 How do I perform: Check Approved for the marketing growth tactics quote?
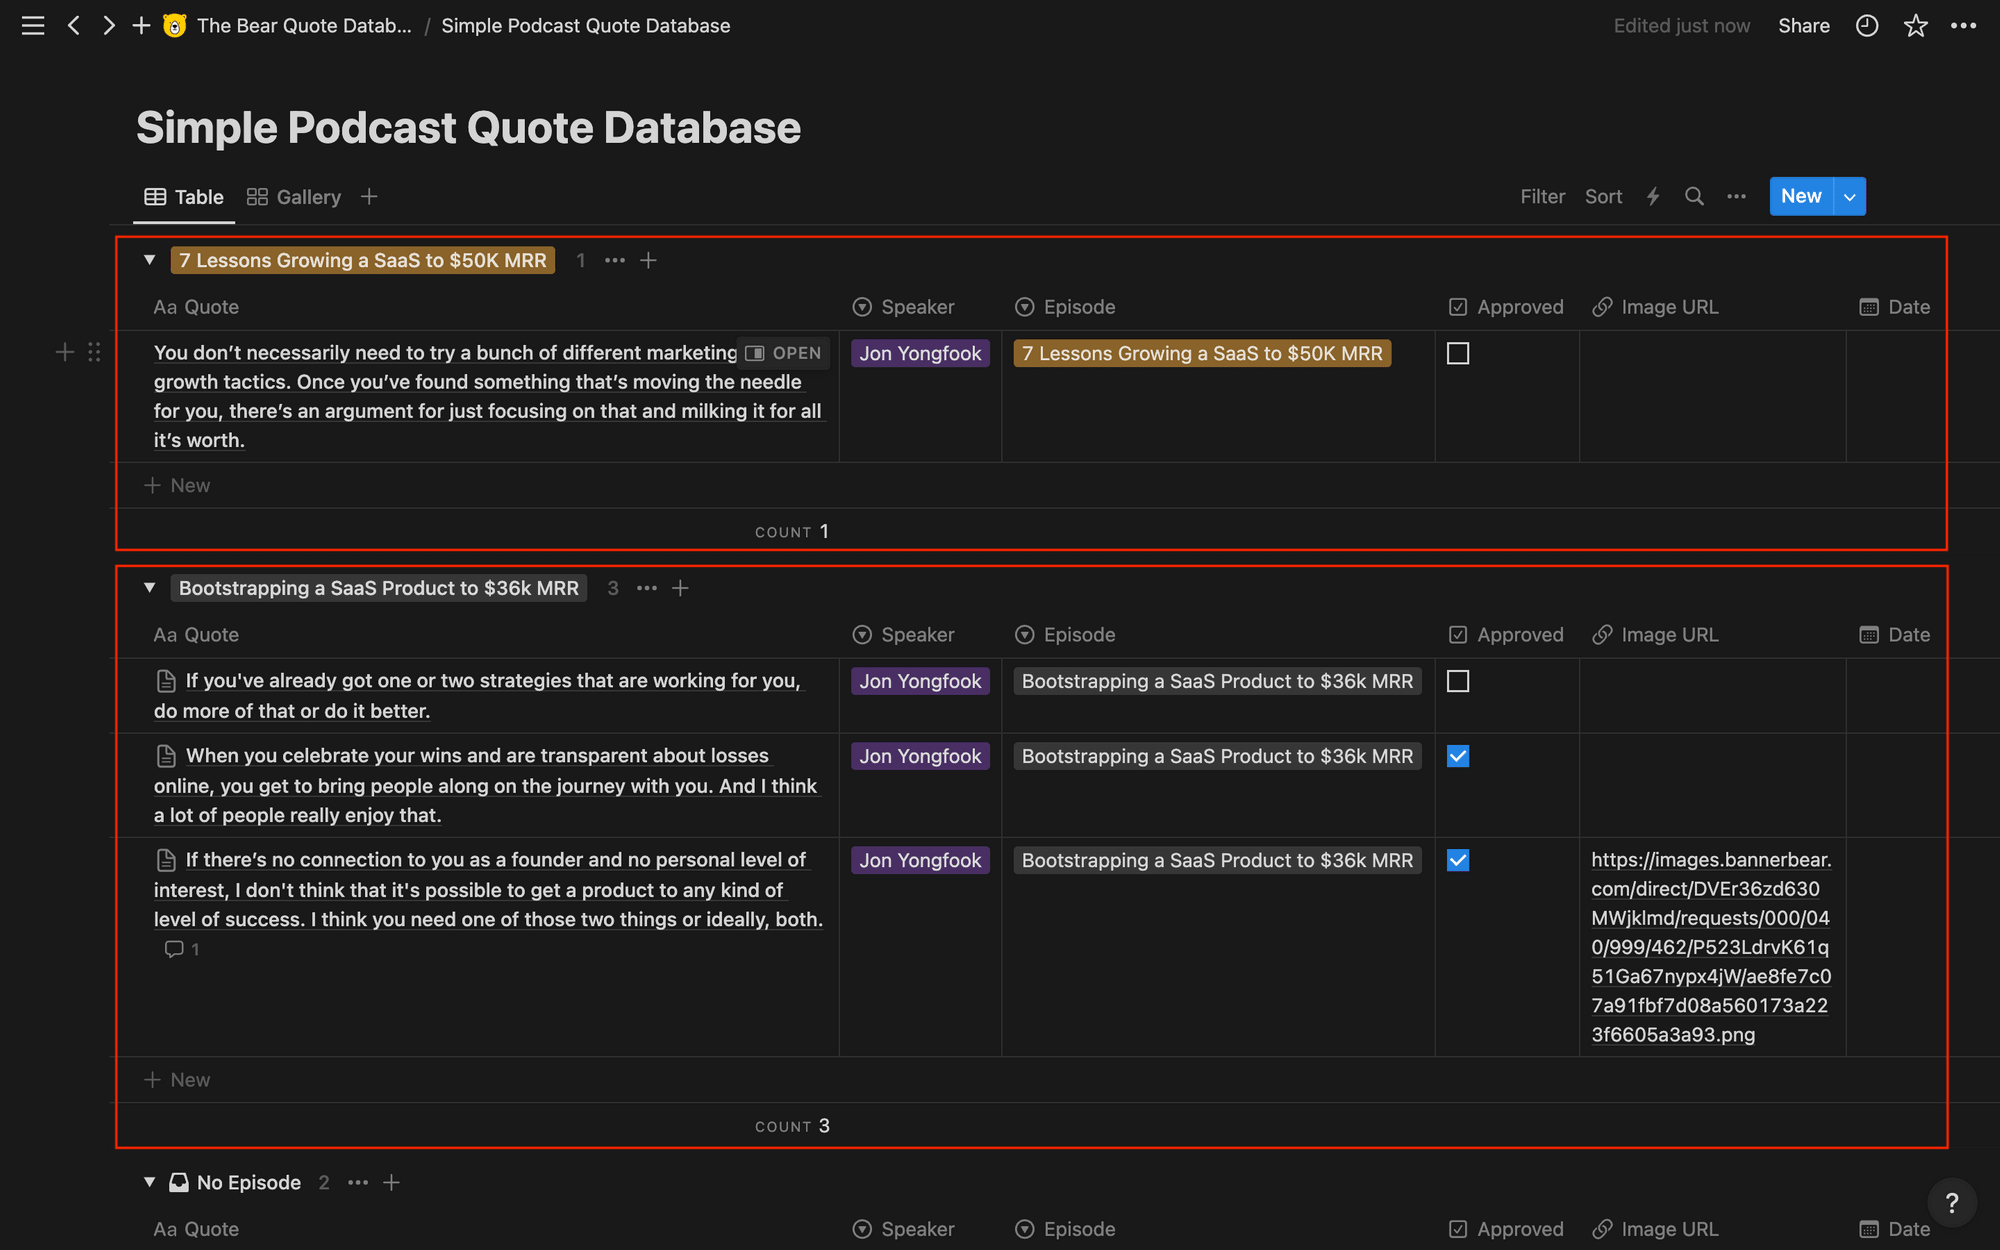pyautogui.click(x=1458, y=352)
